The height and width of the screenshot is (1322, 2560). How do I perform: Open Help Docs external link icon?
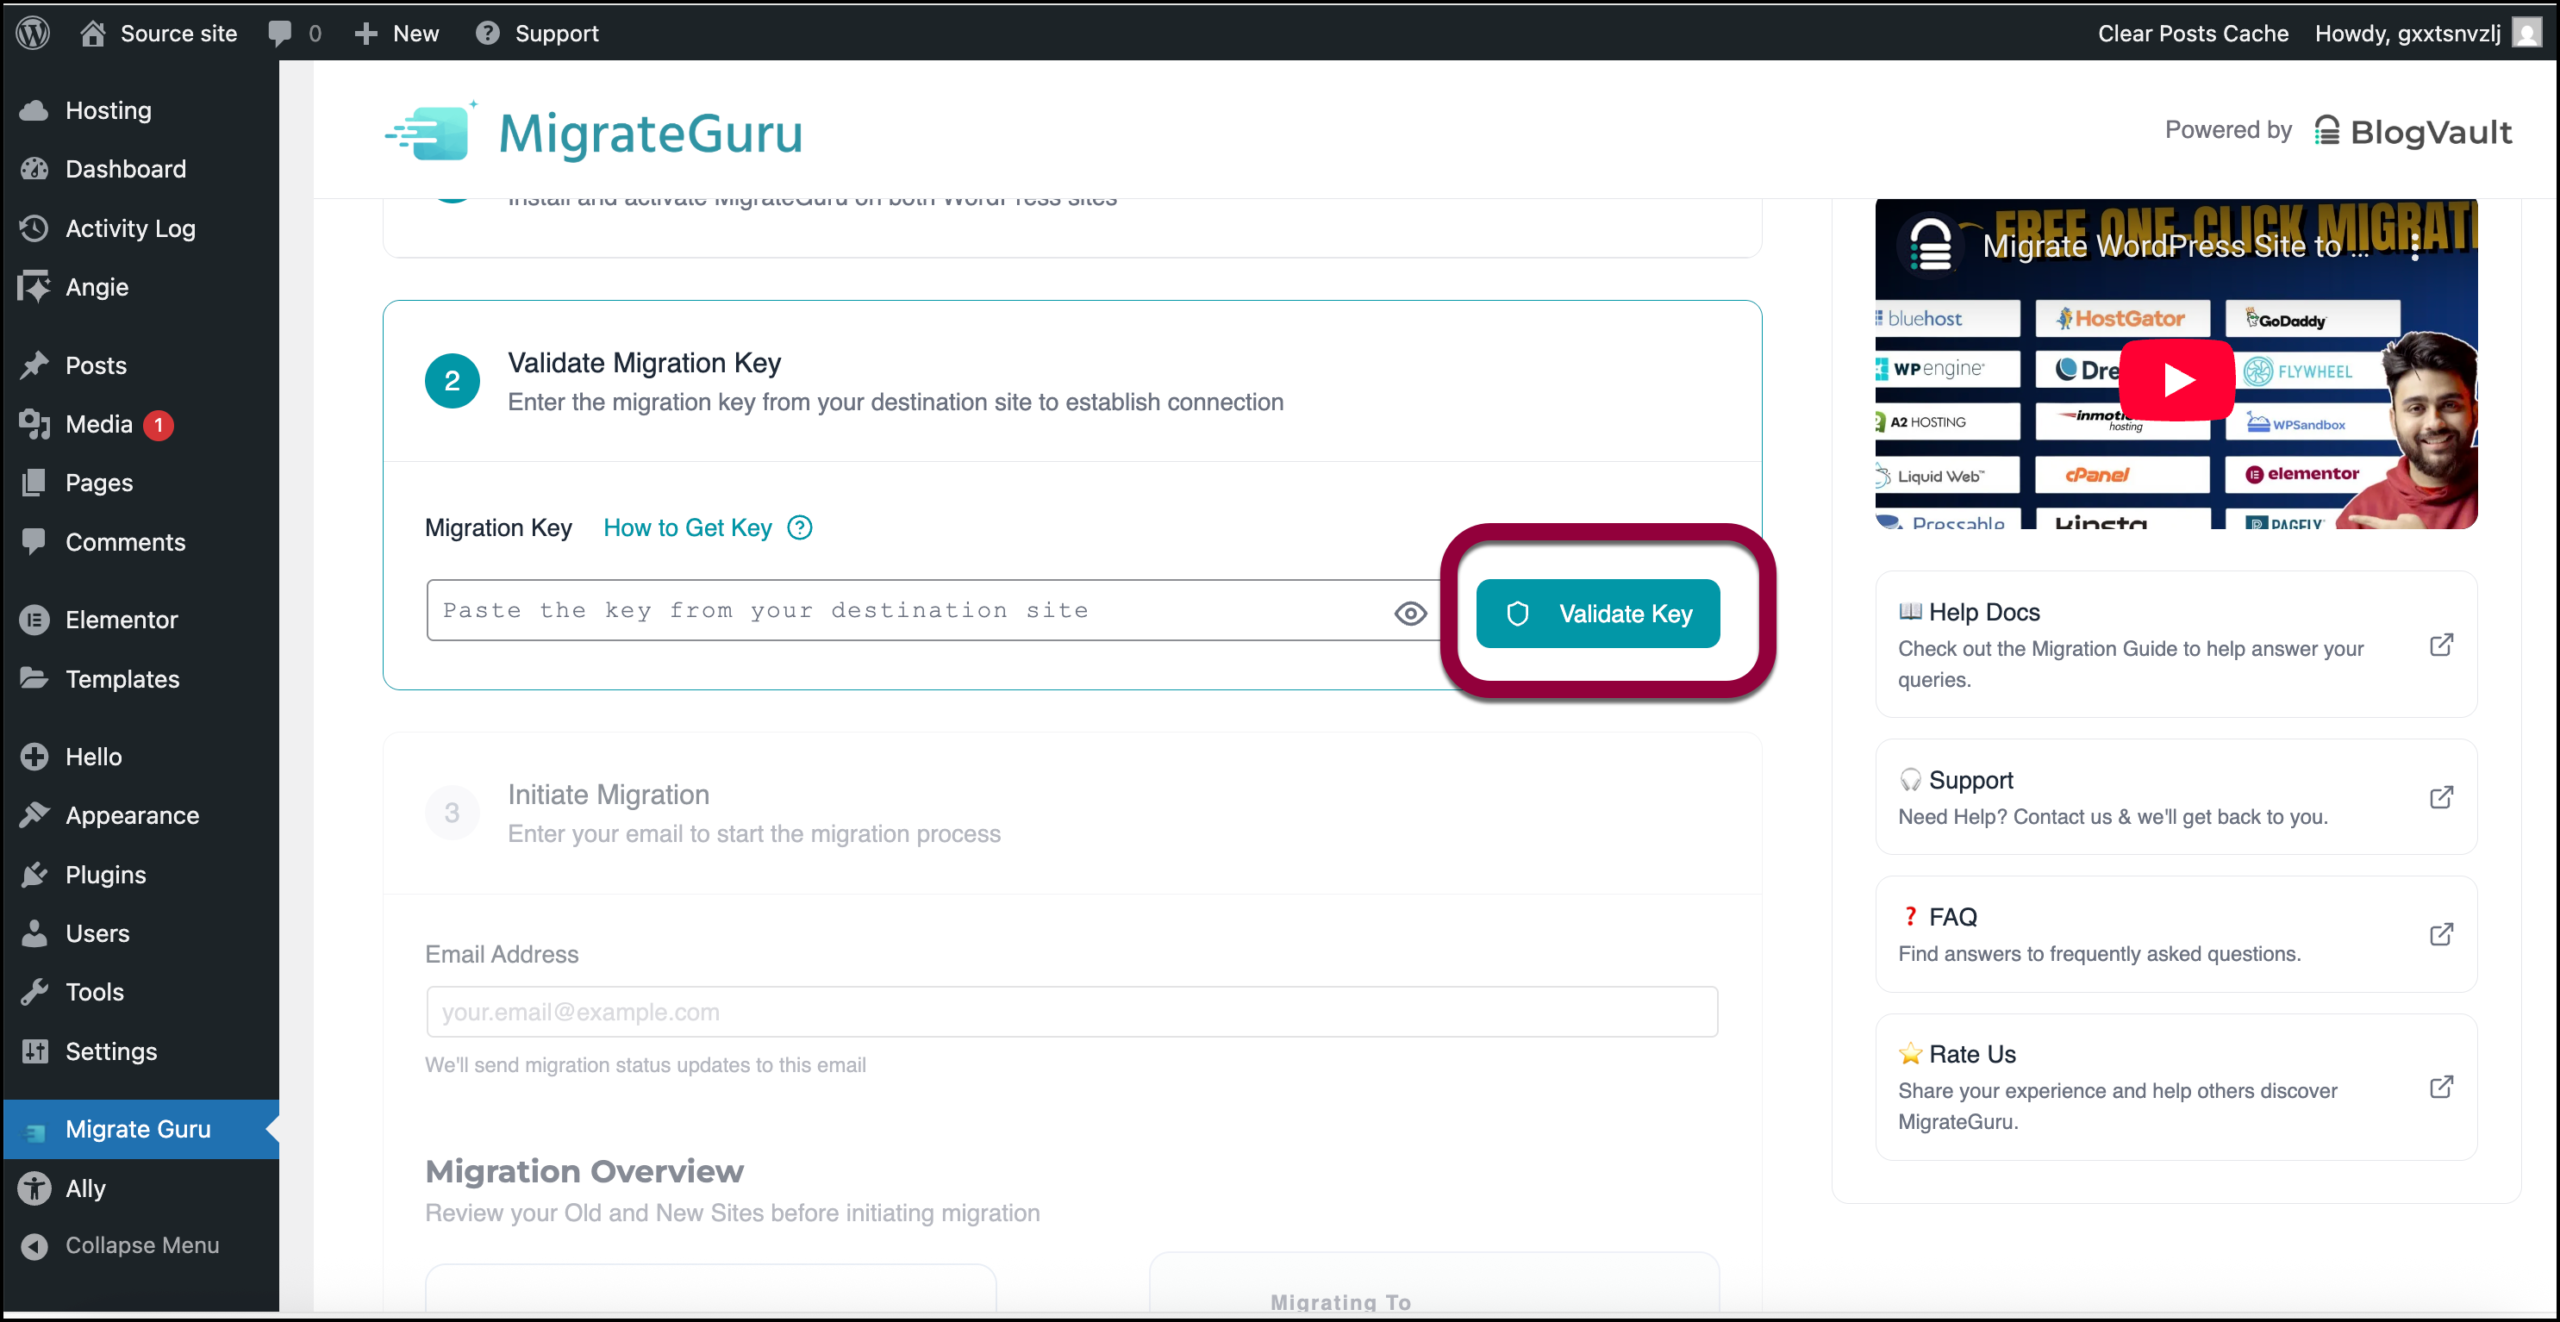coord(2441,645)
